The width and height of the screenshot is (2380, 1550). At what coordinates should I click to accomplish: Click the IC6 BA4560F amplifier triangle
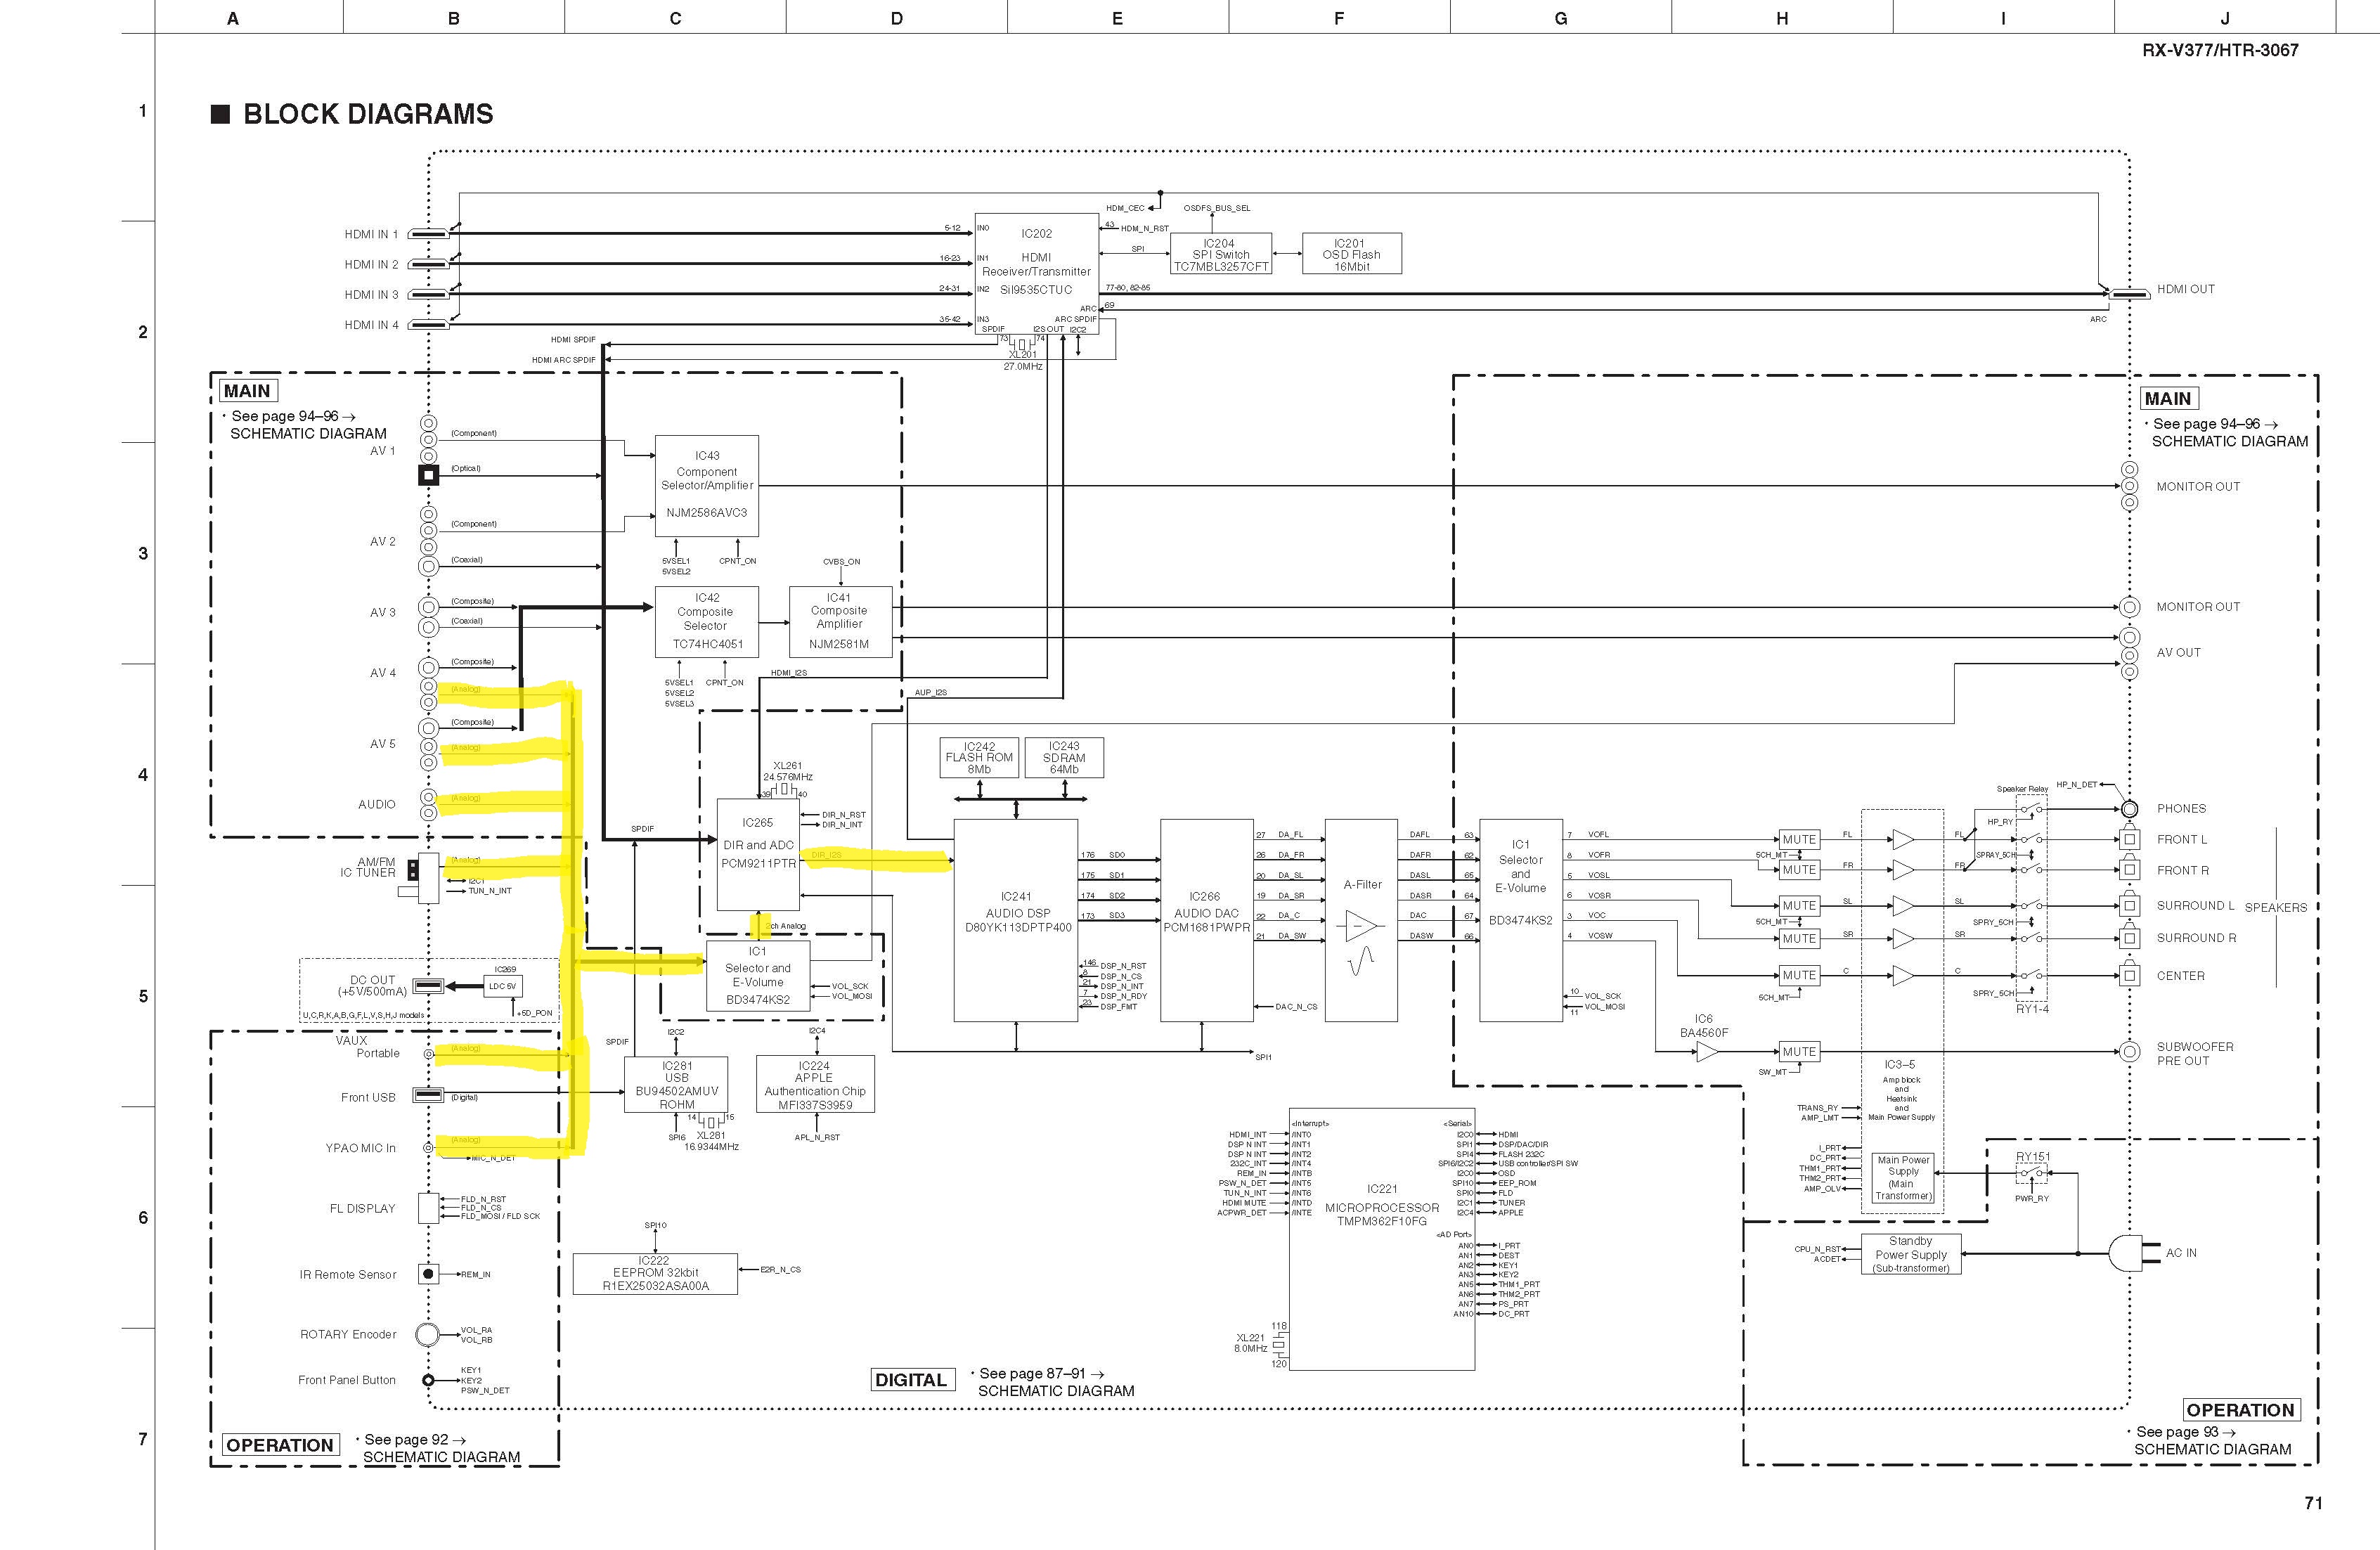click(x=1708, y=1052)
